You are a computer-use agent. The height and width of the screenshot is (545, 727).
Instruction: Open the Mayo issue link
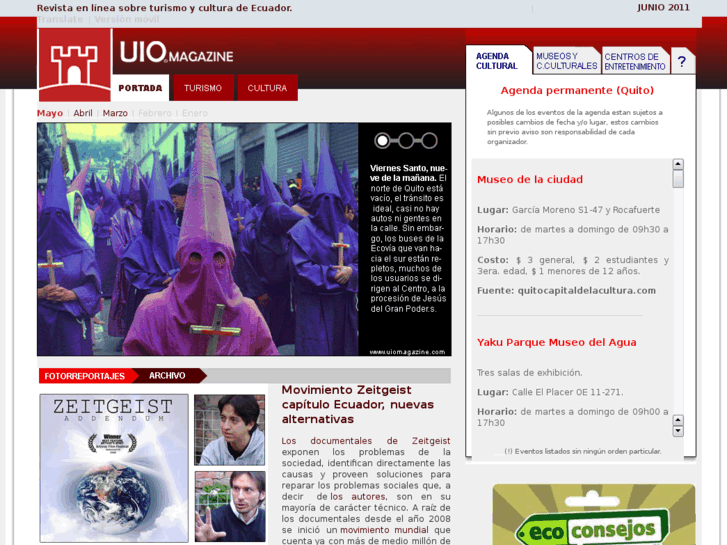(50, 113)
